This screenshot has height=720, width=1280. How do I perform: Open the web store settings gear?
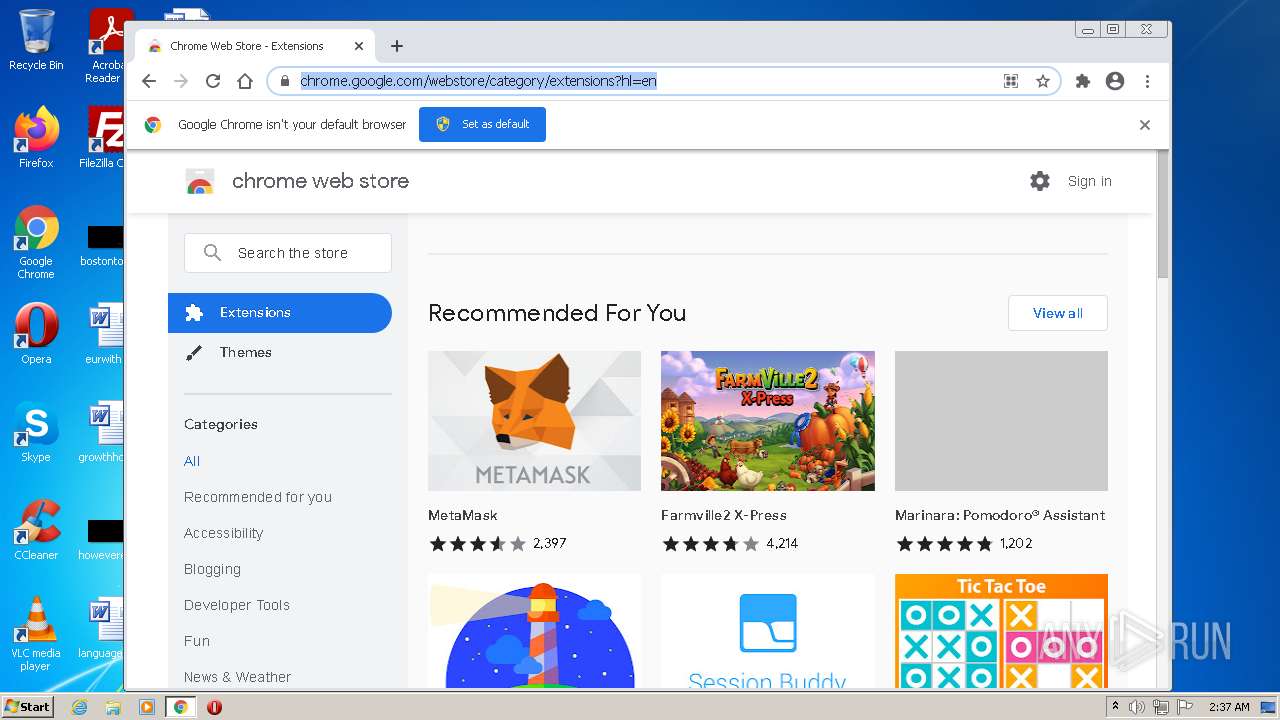click(1040, 181)
